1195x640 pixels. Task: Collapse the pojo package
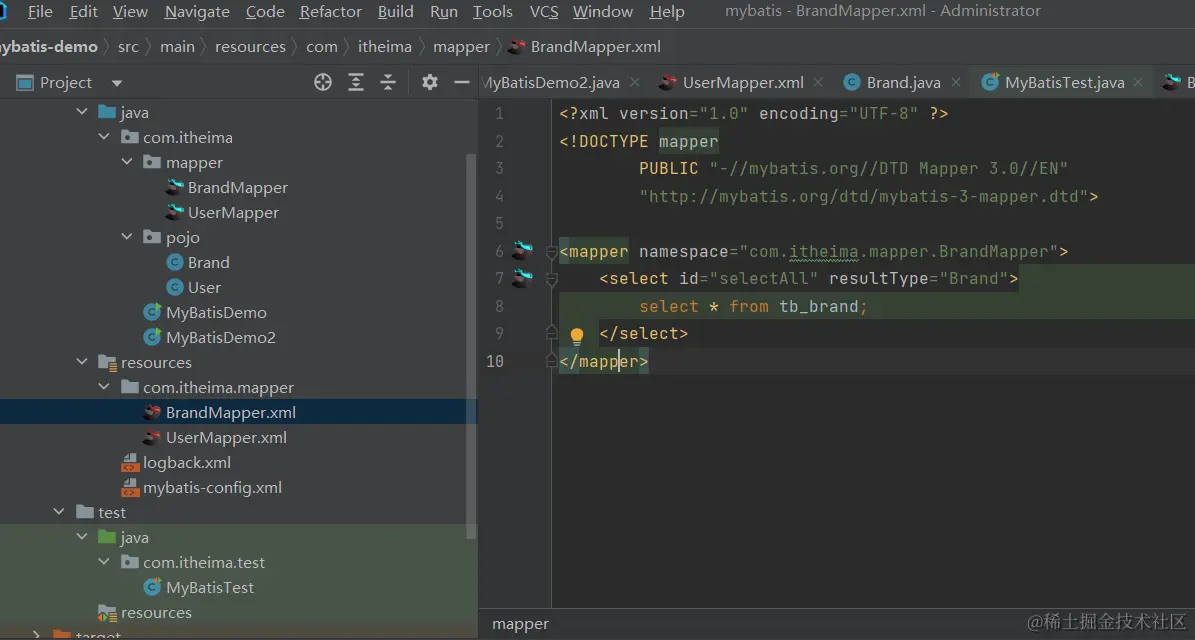tap(127, 237)
